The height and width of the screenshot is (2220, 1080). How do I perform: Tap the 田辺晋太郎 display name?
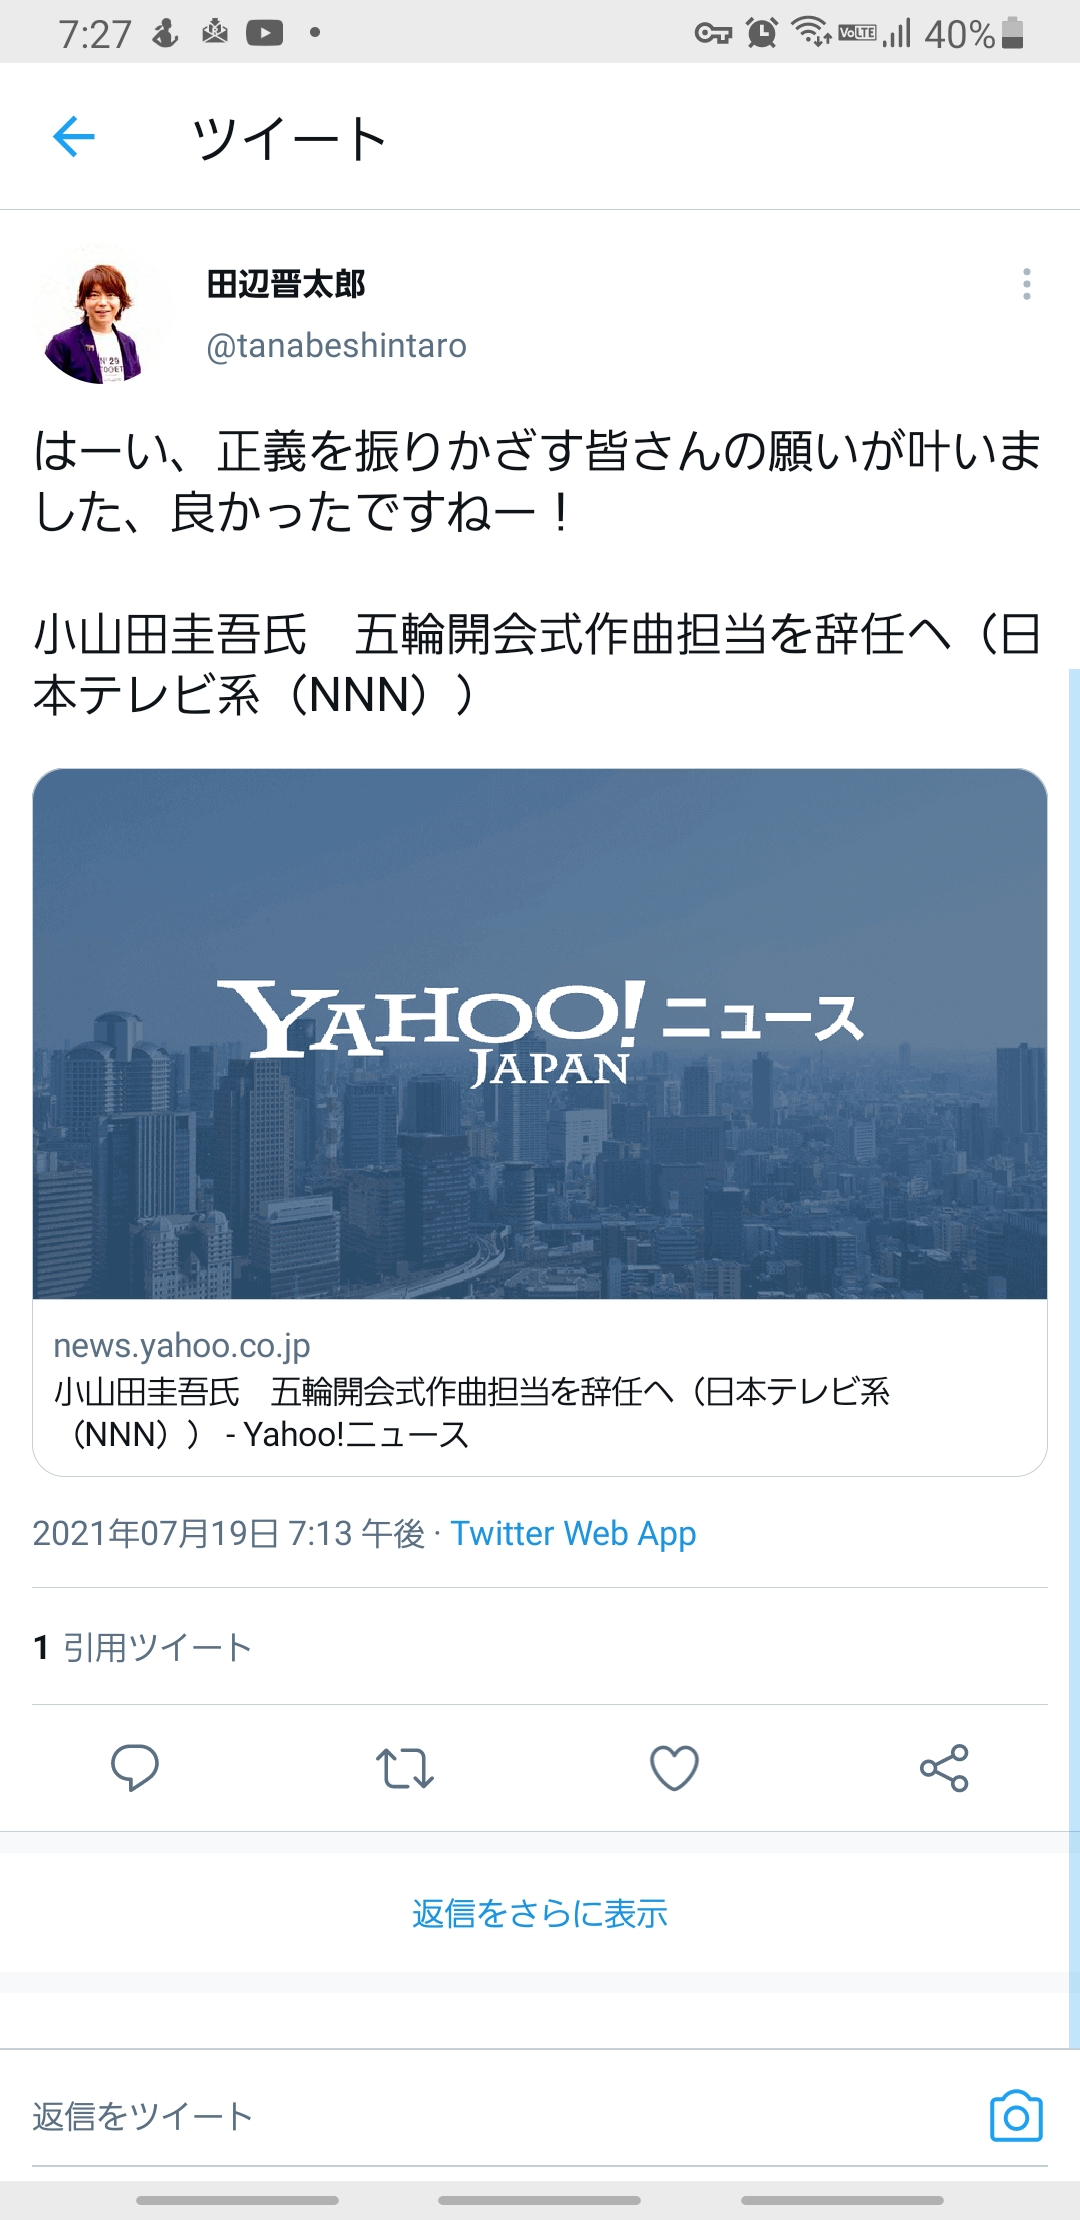tap(286, 284)
